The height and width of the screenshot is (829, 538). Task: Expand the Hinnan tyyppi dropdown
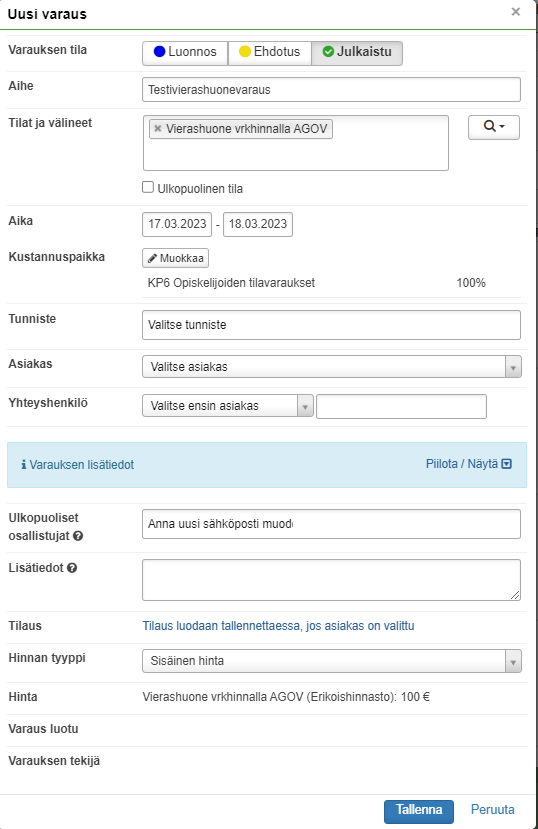point(332,661)
